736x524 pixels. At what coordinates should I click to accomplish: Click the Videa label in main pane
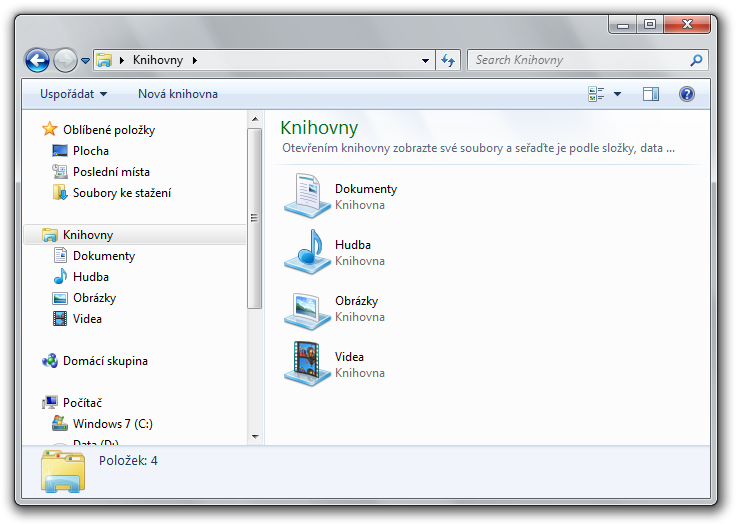pyautogui.click(x=349, y=357)
